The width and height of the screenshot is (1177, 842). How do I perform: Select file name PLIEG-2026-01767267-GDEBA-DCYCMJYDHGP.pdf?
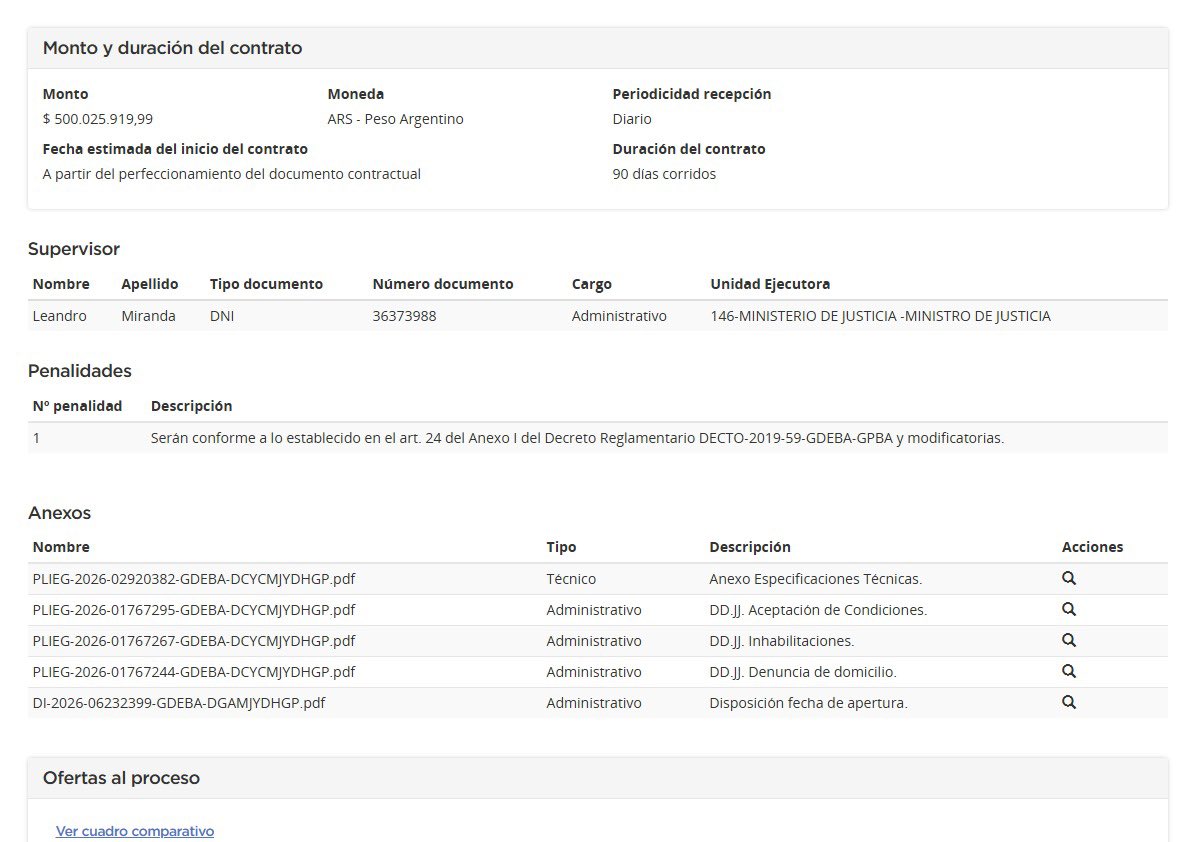[194, 641]
